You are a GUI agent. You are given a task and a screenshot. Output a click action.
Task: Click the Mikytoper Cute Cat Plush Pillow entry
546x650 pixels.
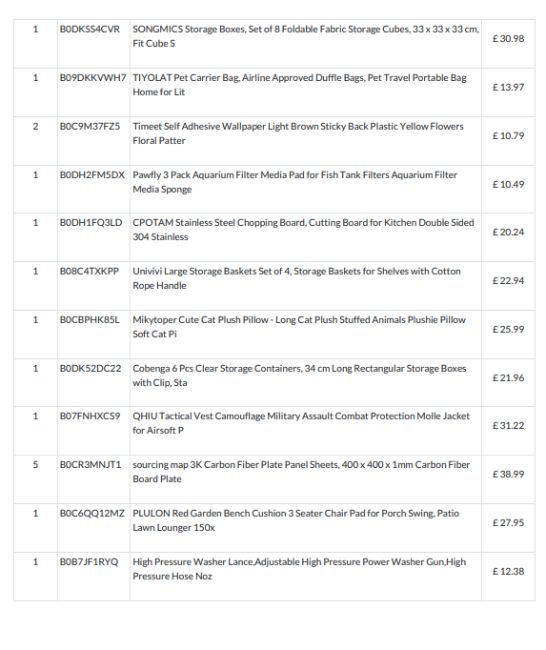coord(299,327)
